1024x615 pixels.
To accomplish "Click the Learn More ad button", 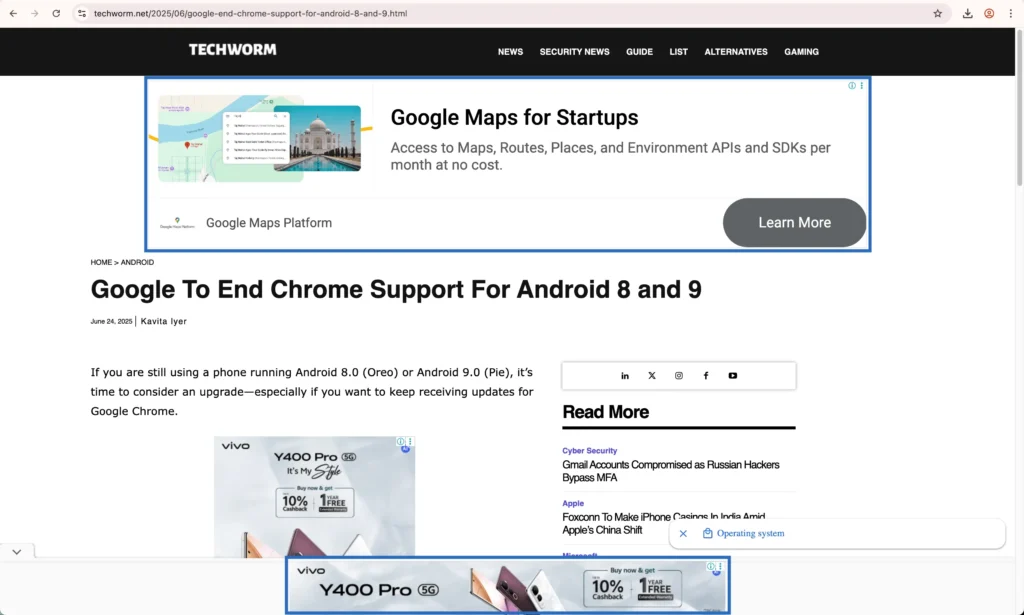I will tap(794, 223).
